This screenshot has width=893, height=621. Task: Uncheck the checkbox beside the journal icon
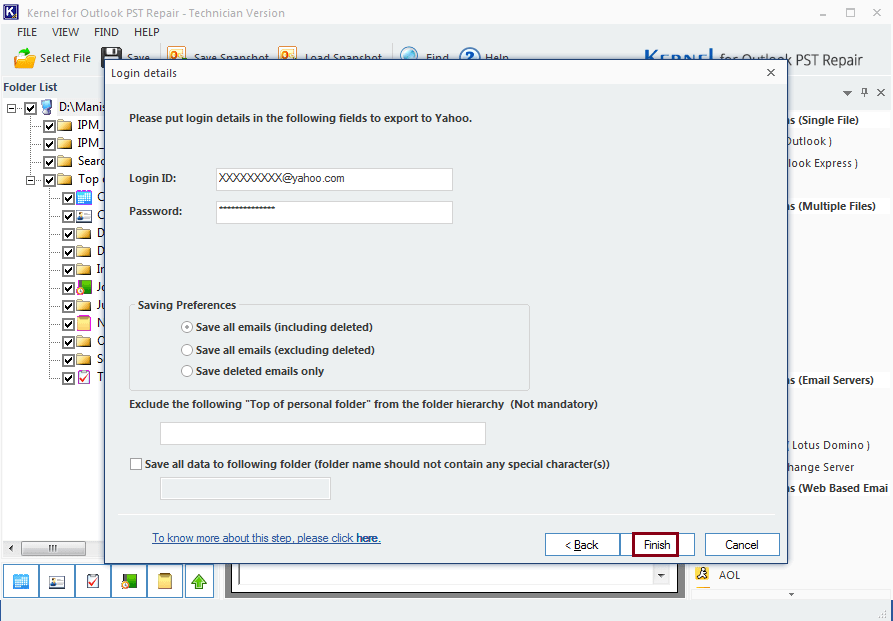click(68, 288)
